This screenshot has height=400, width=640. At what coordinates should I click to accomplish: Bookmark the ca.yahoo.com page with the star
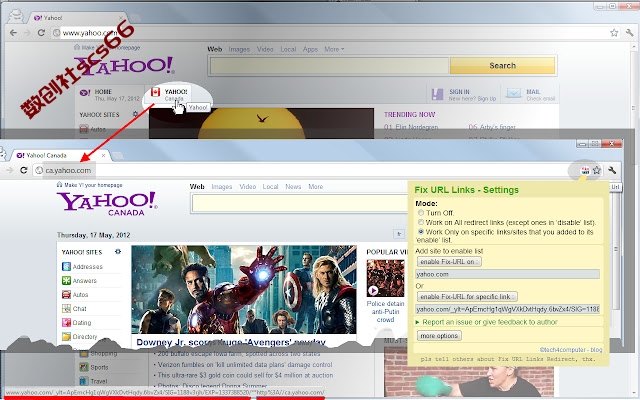[597, 170]
